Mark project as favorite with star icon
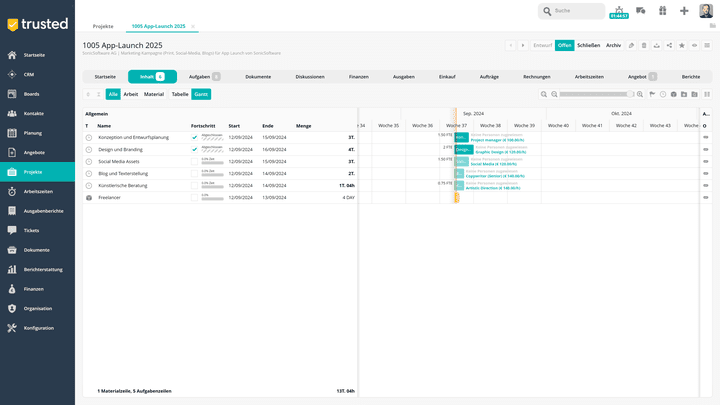 [x=682, y=45]
